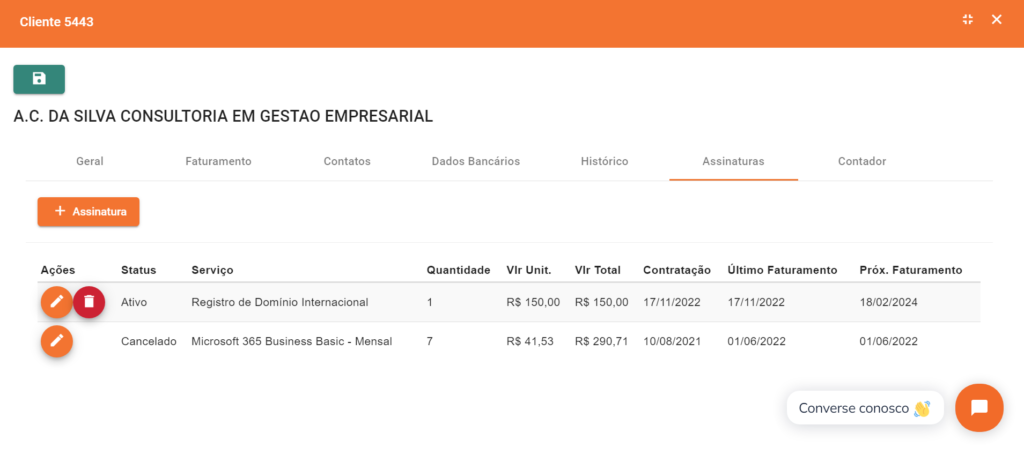
Task: Shrink the Cliente 5443 window using collapse icon
Action: click(x=967, y=20)
